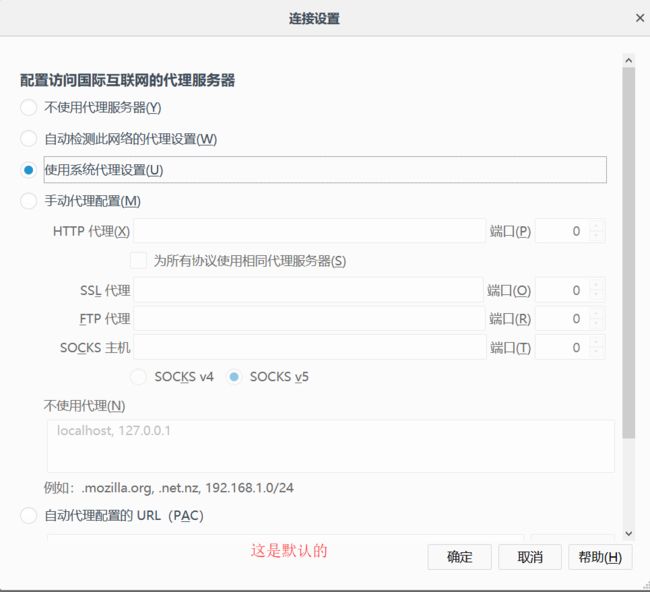Select the SOCKS v4 radio button
The height and width of the screenshot is (592, 650).
point(139,377)
